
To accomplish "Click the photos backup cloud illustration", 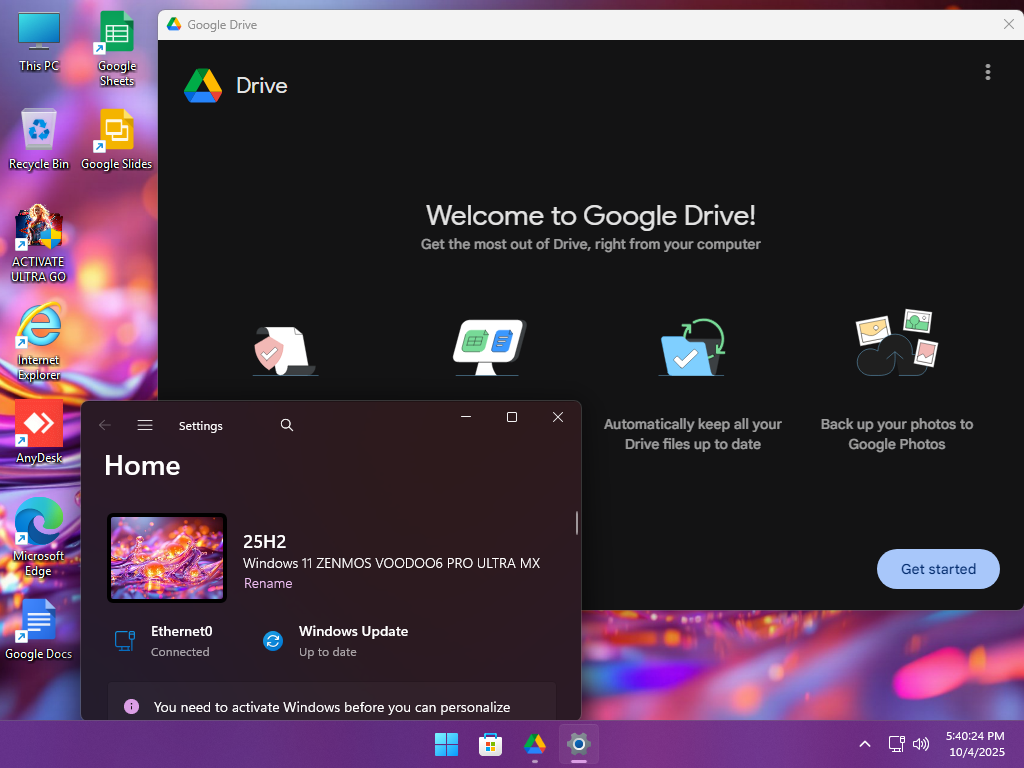I will click(x=897, y=343).
